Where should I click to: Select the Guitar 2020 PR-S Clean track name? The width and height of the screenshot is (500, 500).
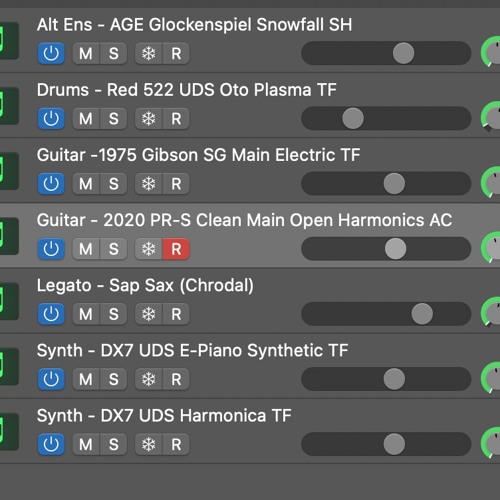click(x=244, y=220)
